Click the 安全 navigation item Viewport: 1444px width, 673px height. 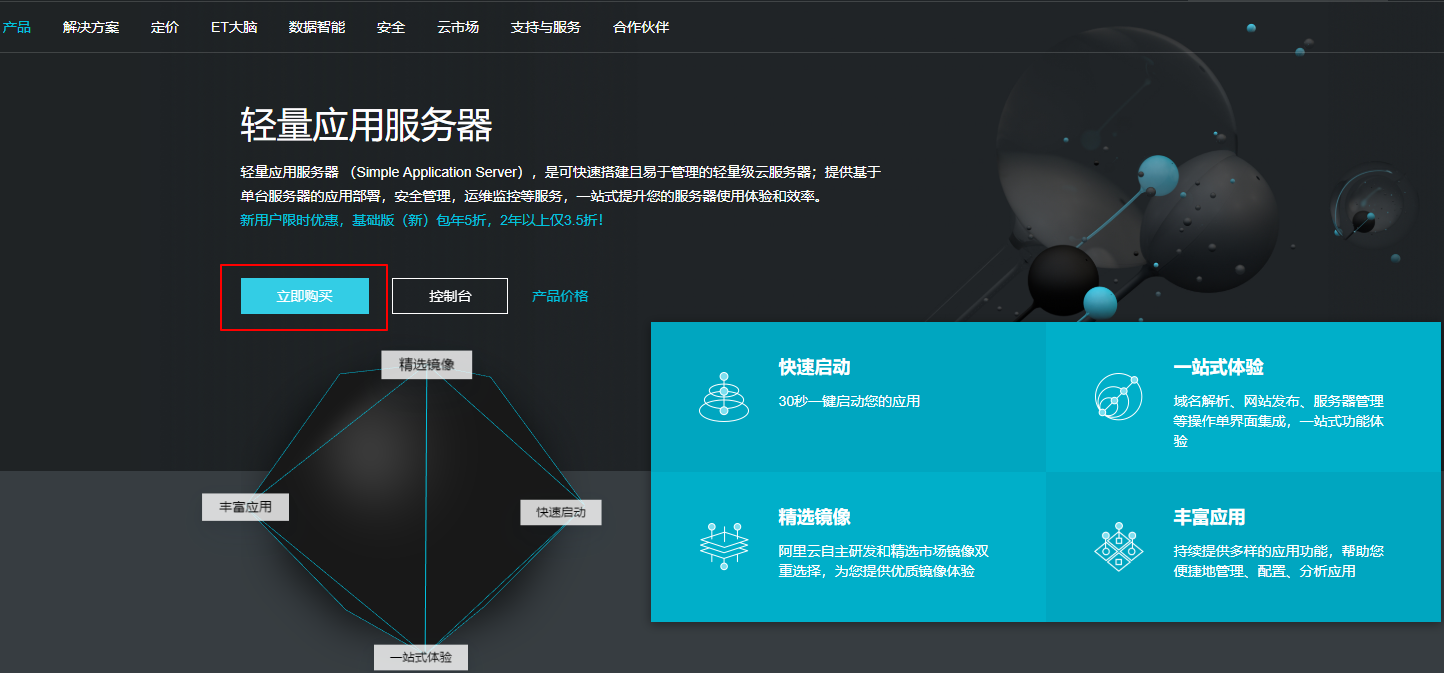[391, 27]
